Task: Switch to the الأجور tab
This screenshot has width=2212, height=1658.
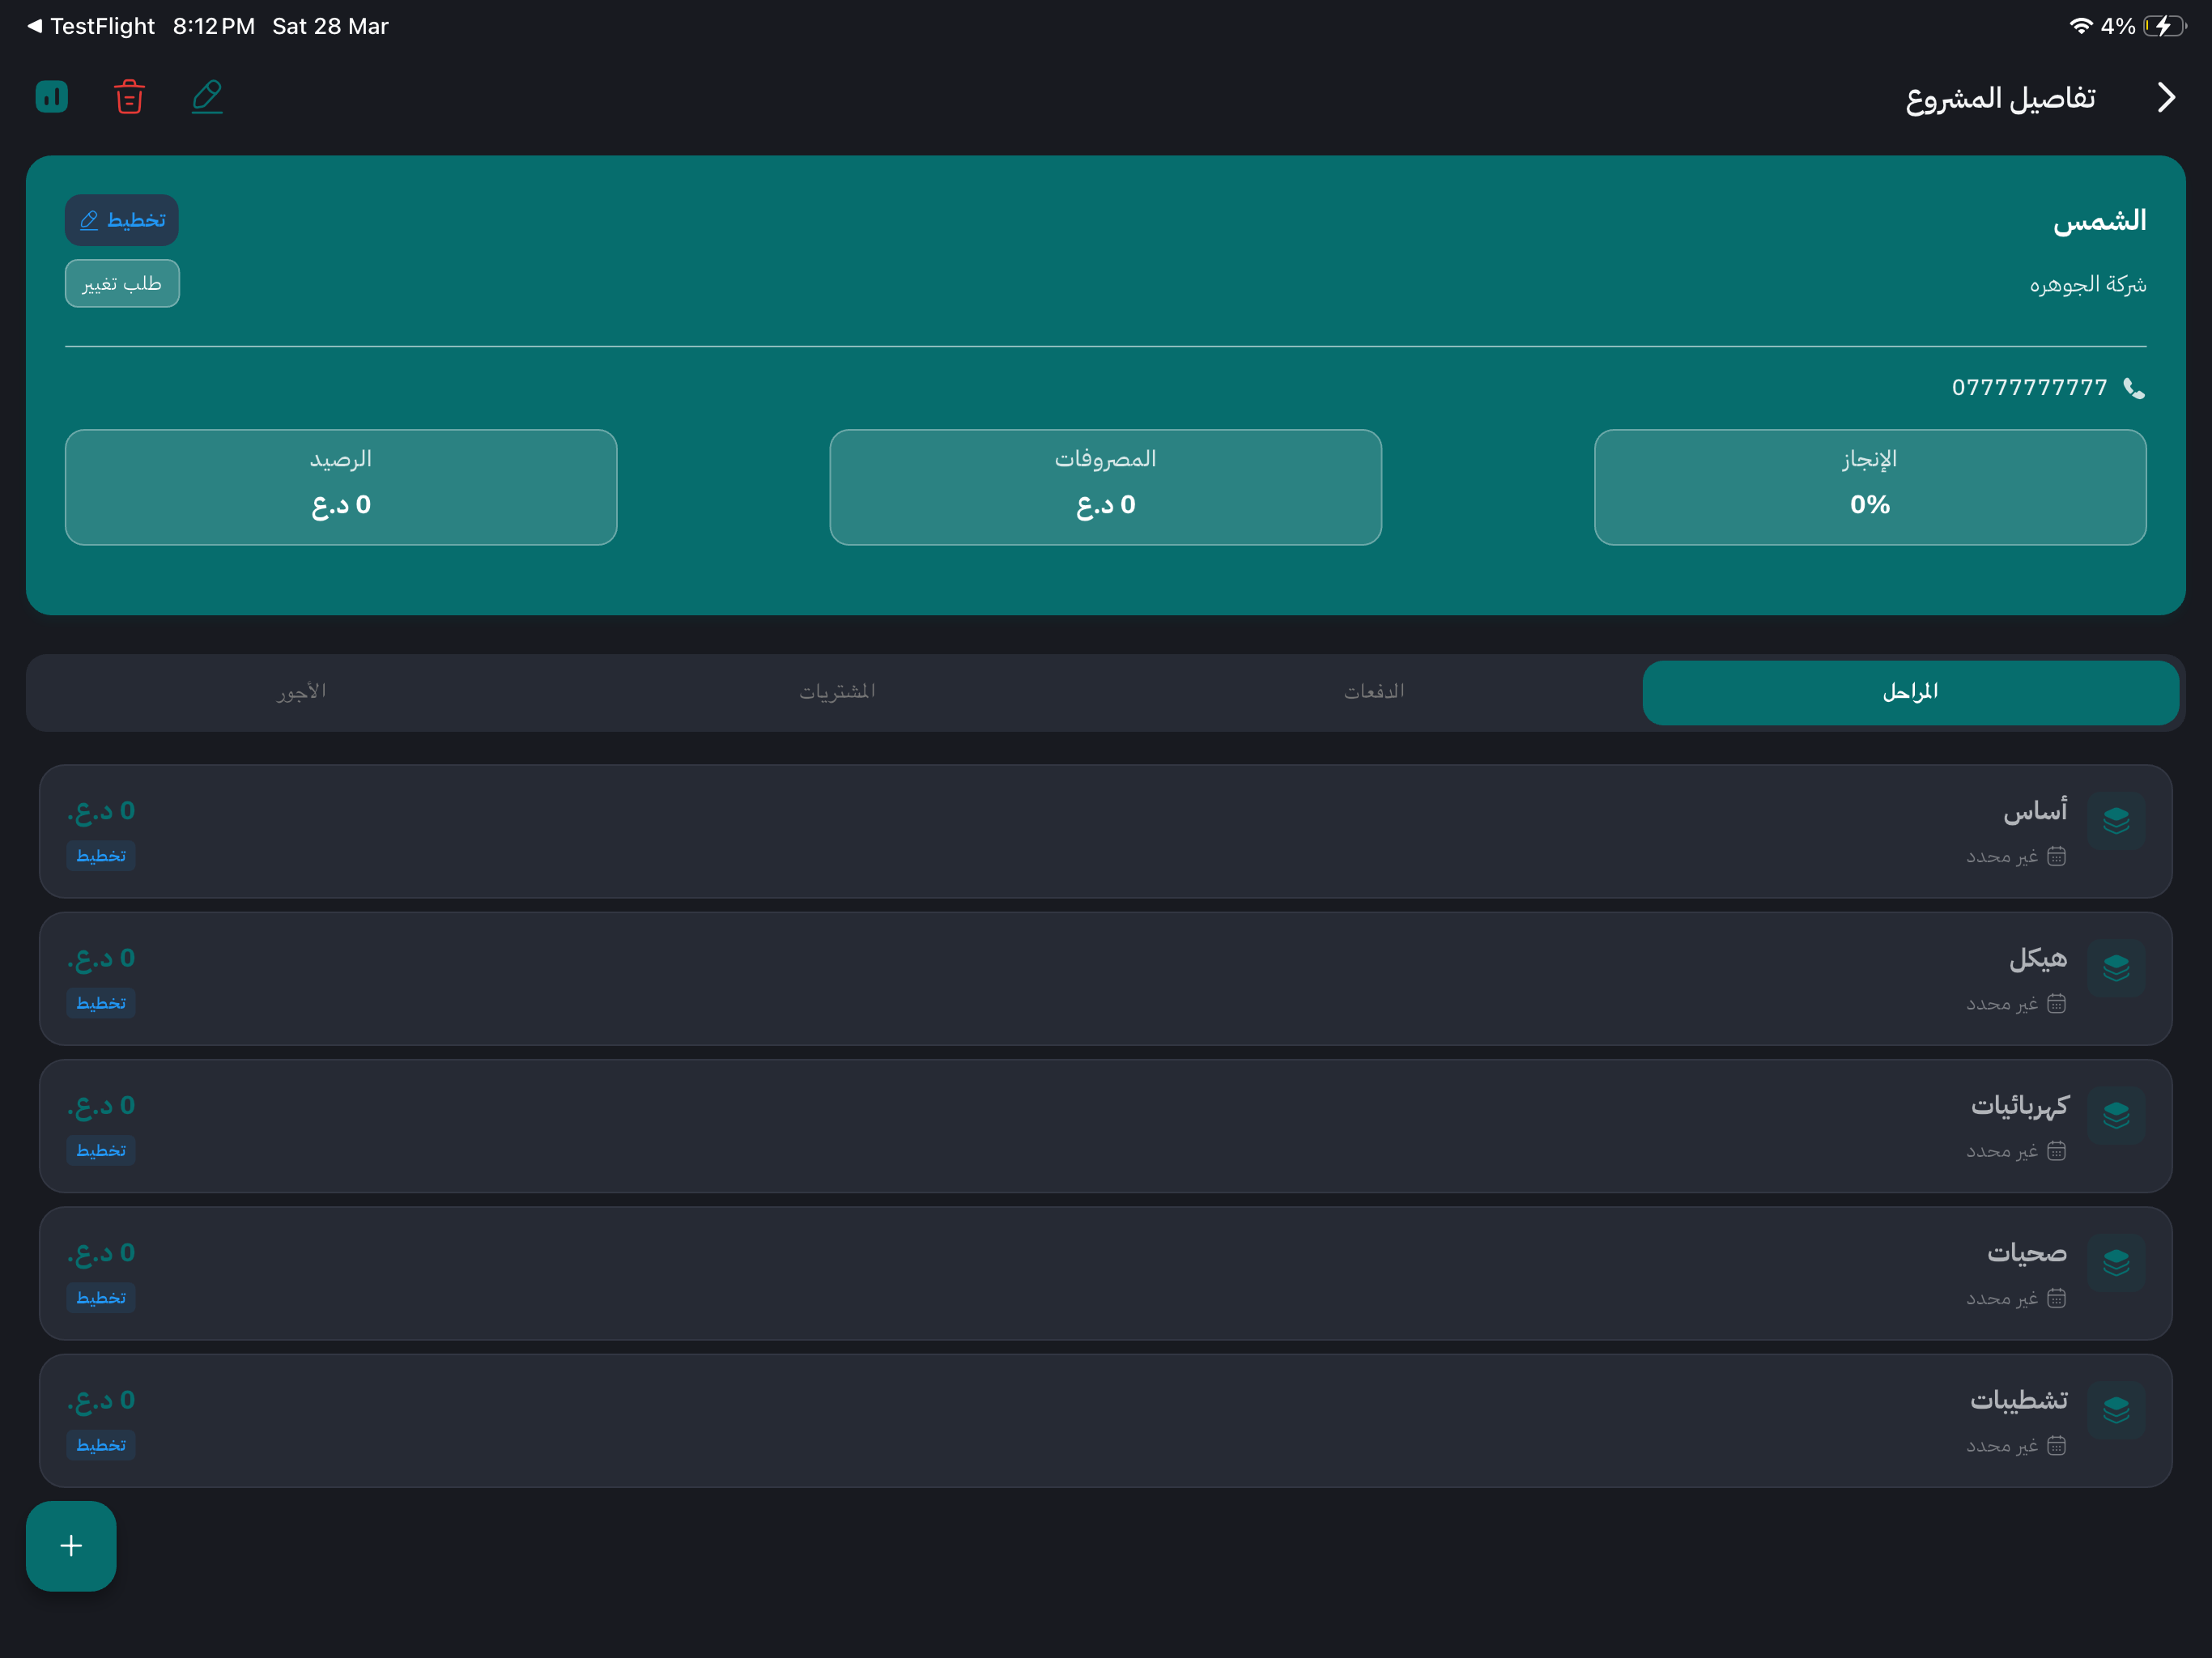Action: (x=301, y=692)
